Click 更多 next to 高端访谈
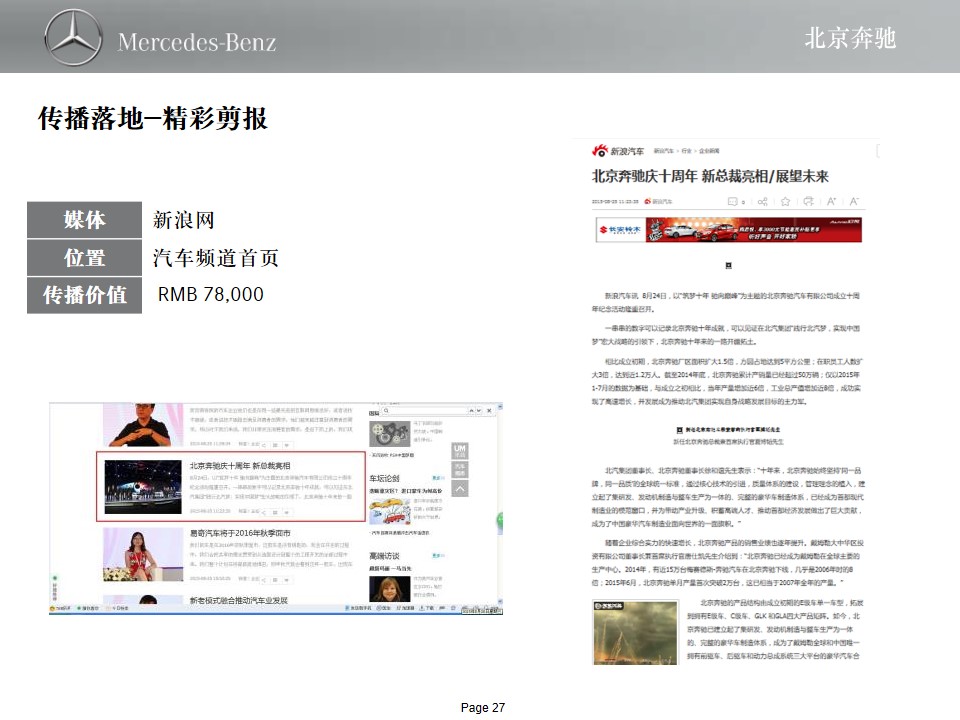This screenshot has width=960, height=720. 438,556
